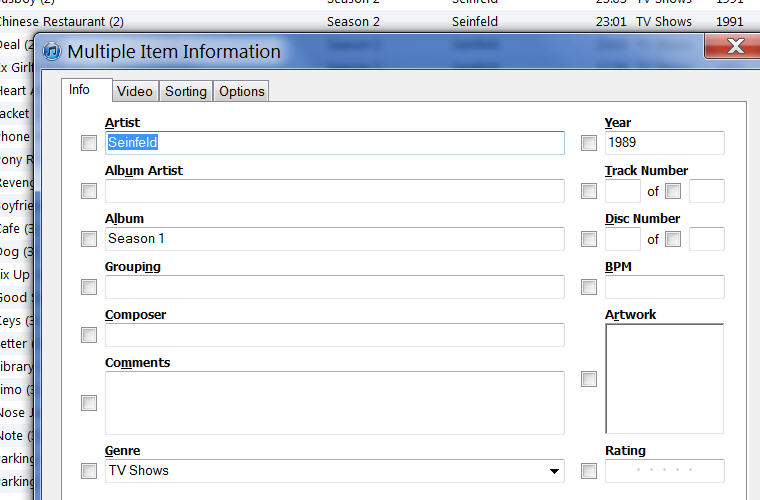Click the empty Artwork well

(x=664, y=379)
